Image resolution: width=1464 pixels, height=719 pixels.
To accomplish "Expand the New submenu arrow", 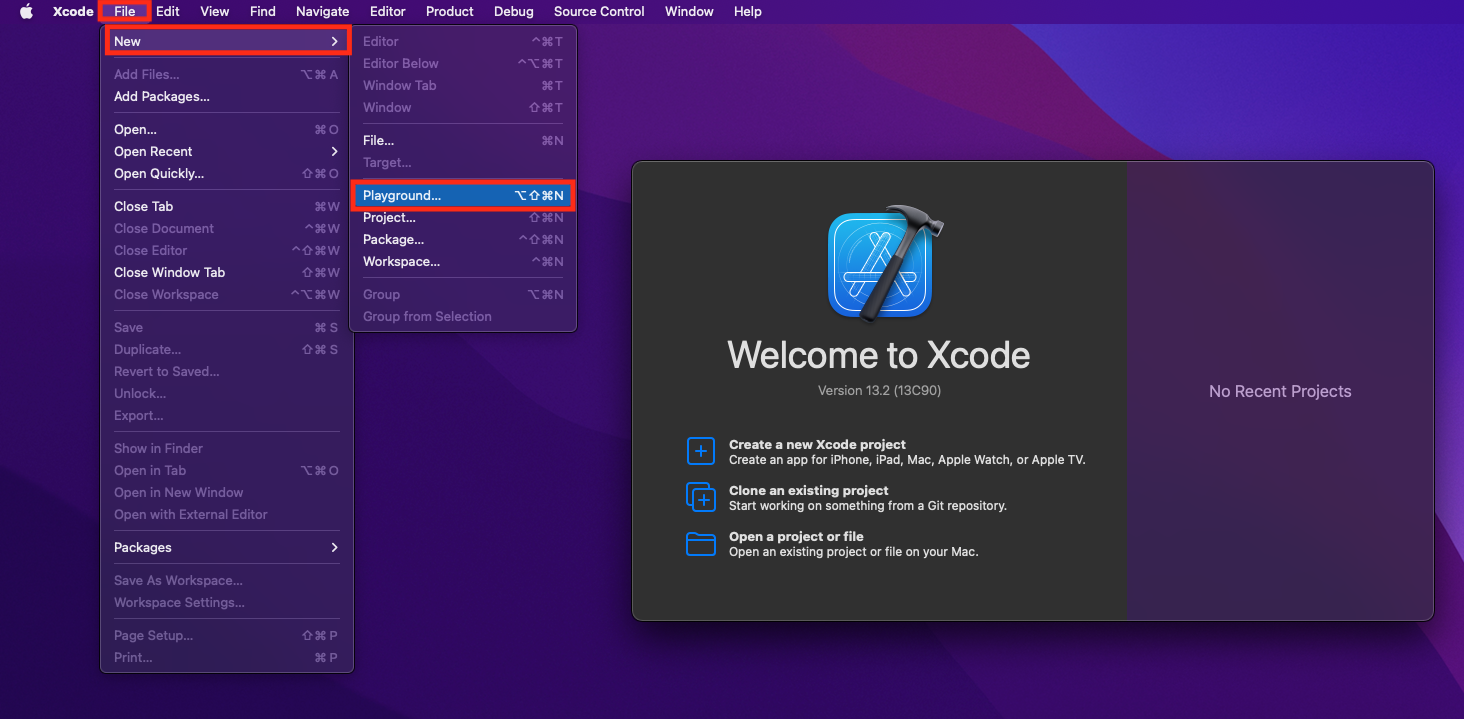I will coord(334,41).
